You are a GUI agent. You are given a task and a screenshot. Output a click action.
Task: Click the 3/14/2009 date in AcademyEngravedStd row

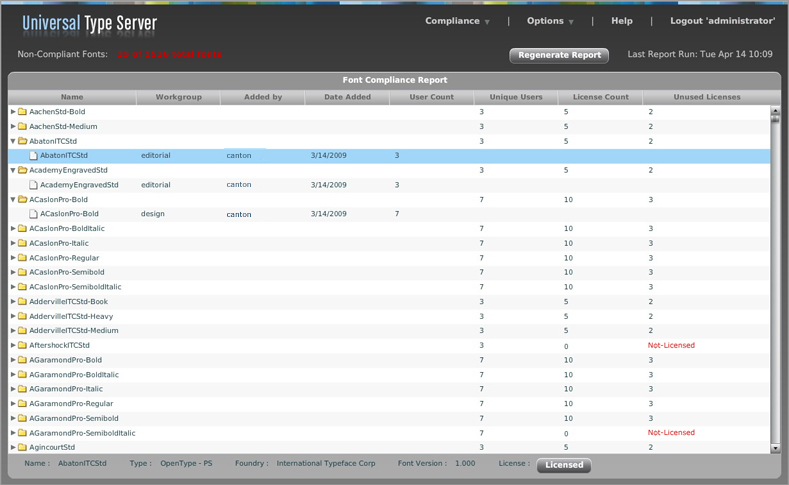point(329,185)
